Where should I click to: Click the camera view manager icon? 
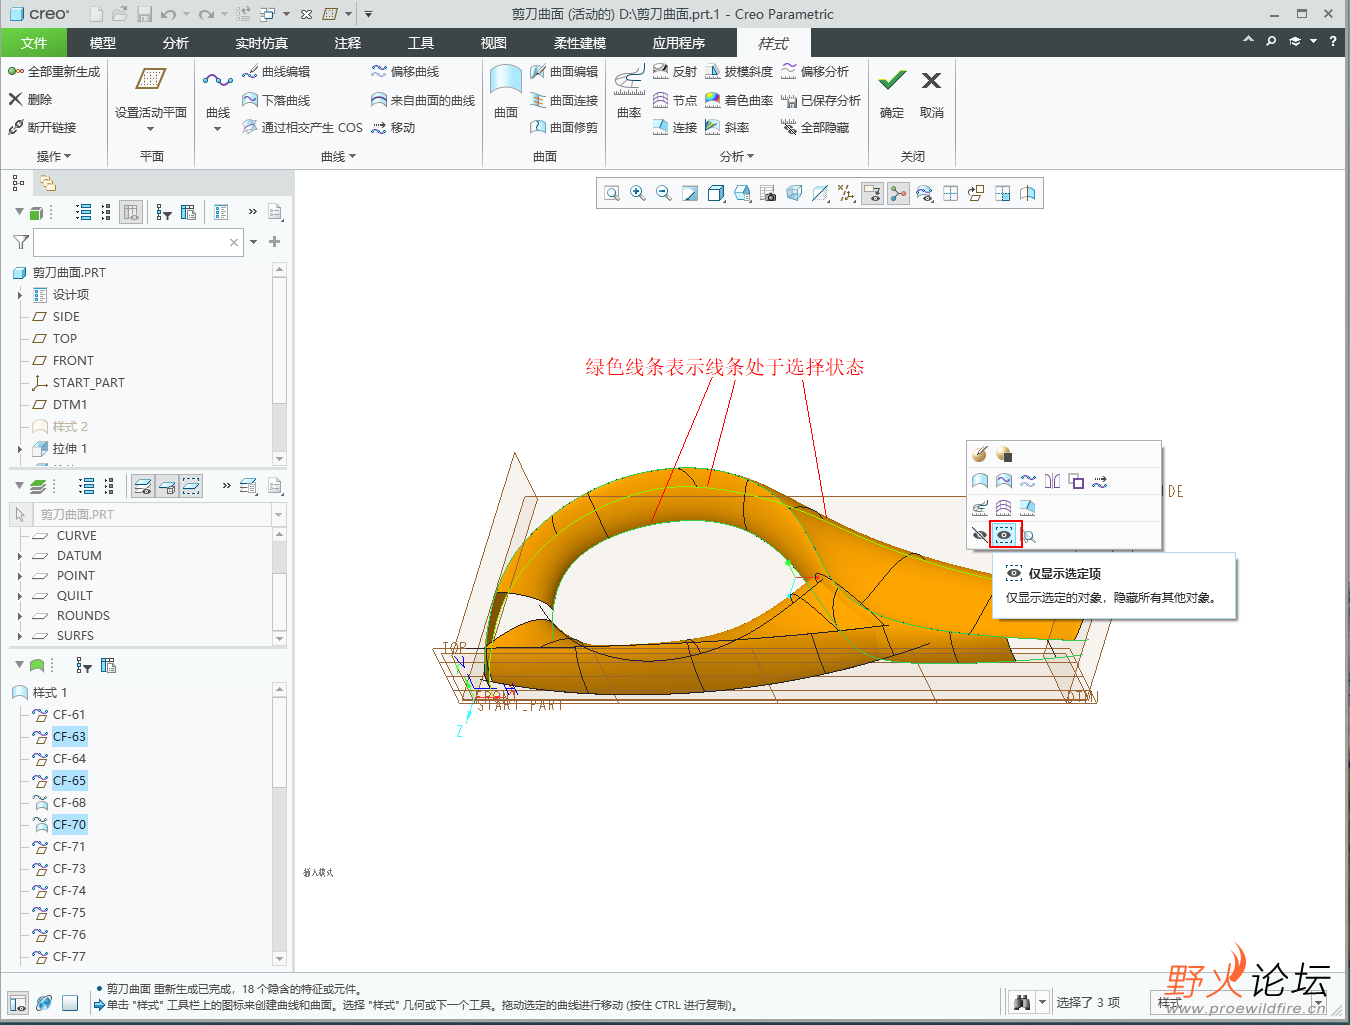tap(768, 194)
